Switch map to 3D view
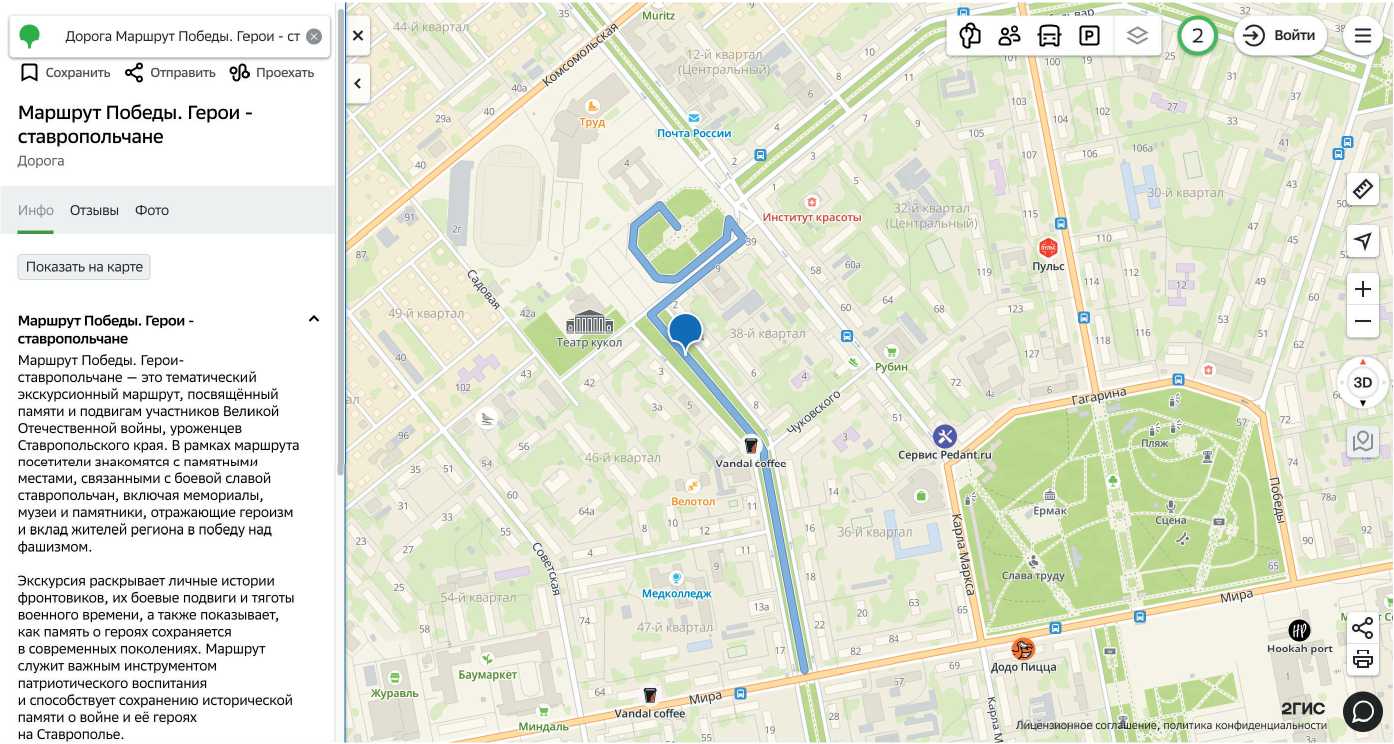Screen dimensions: 1394x744 [1362, 382]
